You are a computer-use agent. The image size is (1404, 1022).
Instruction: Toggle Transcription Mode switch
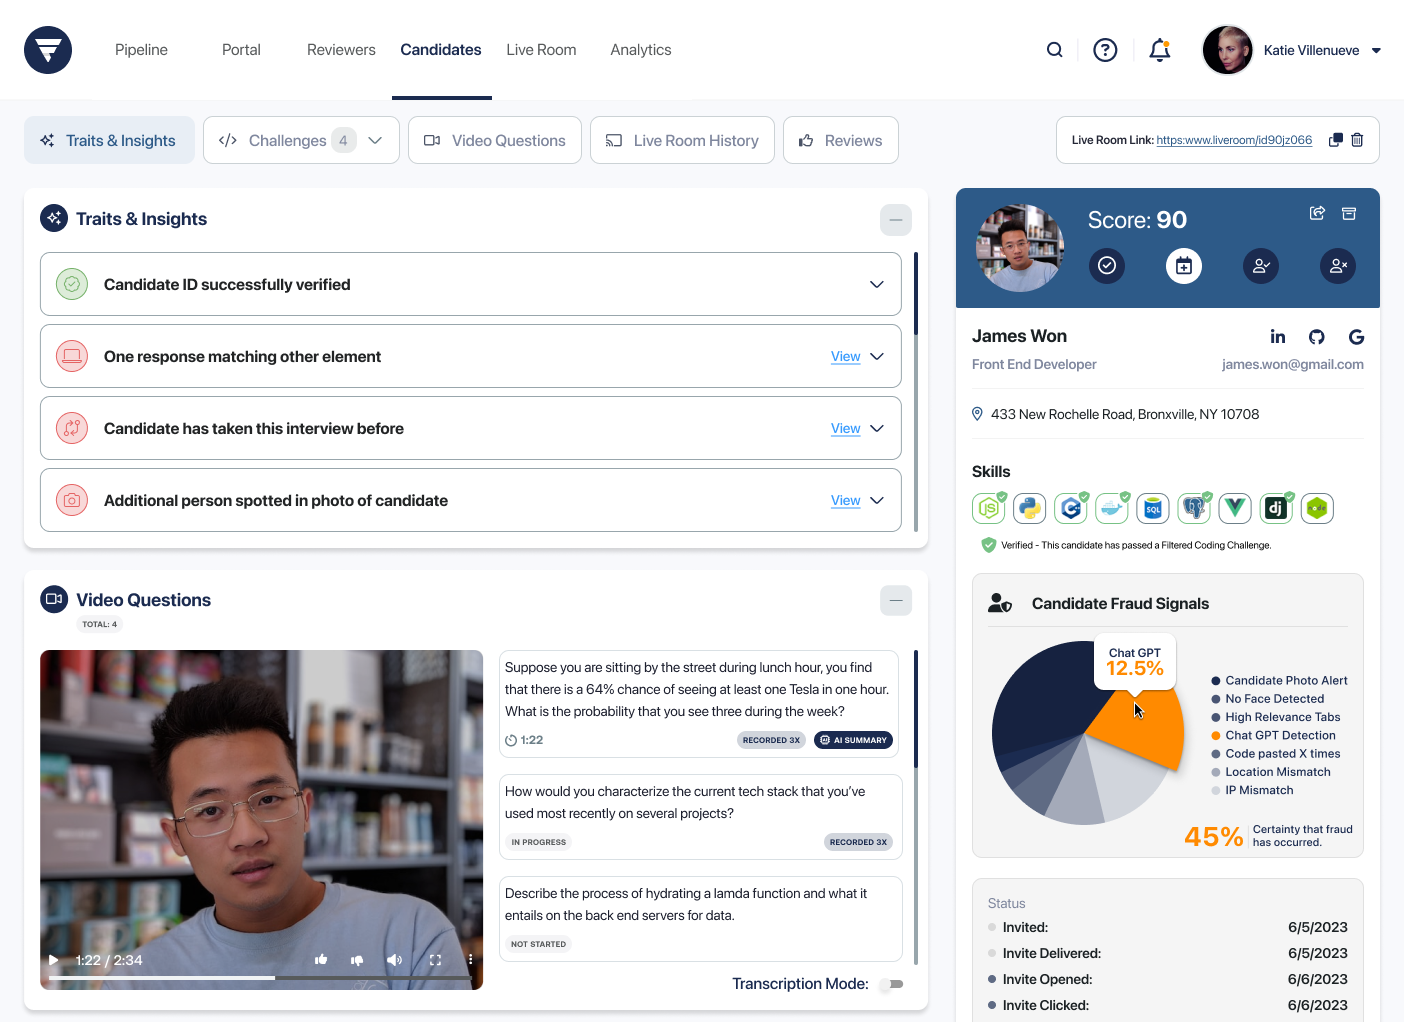click(x=892, y=984)
